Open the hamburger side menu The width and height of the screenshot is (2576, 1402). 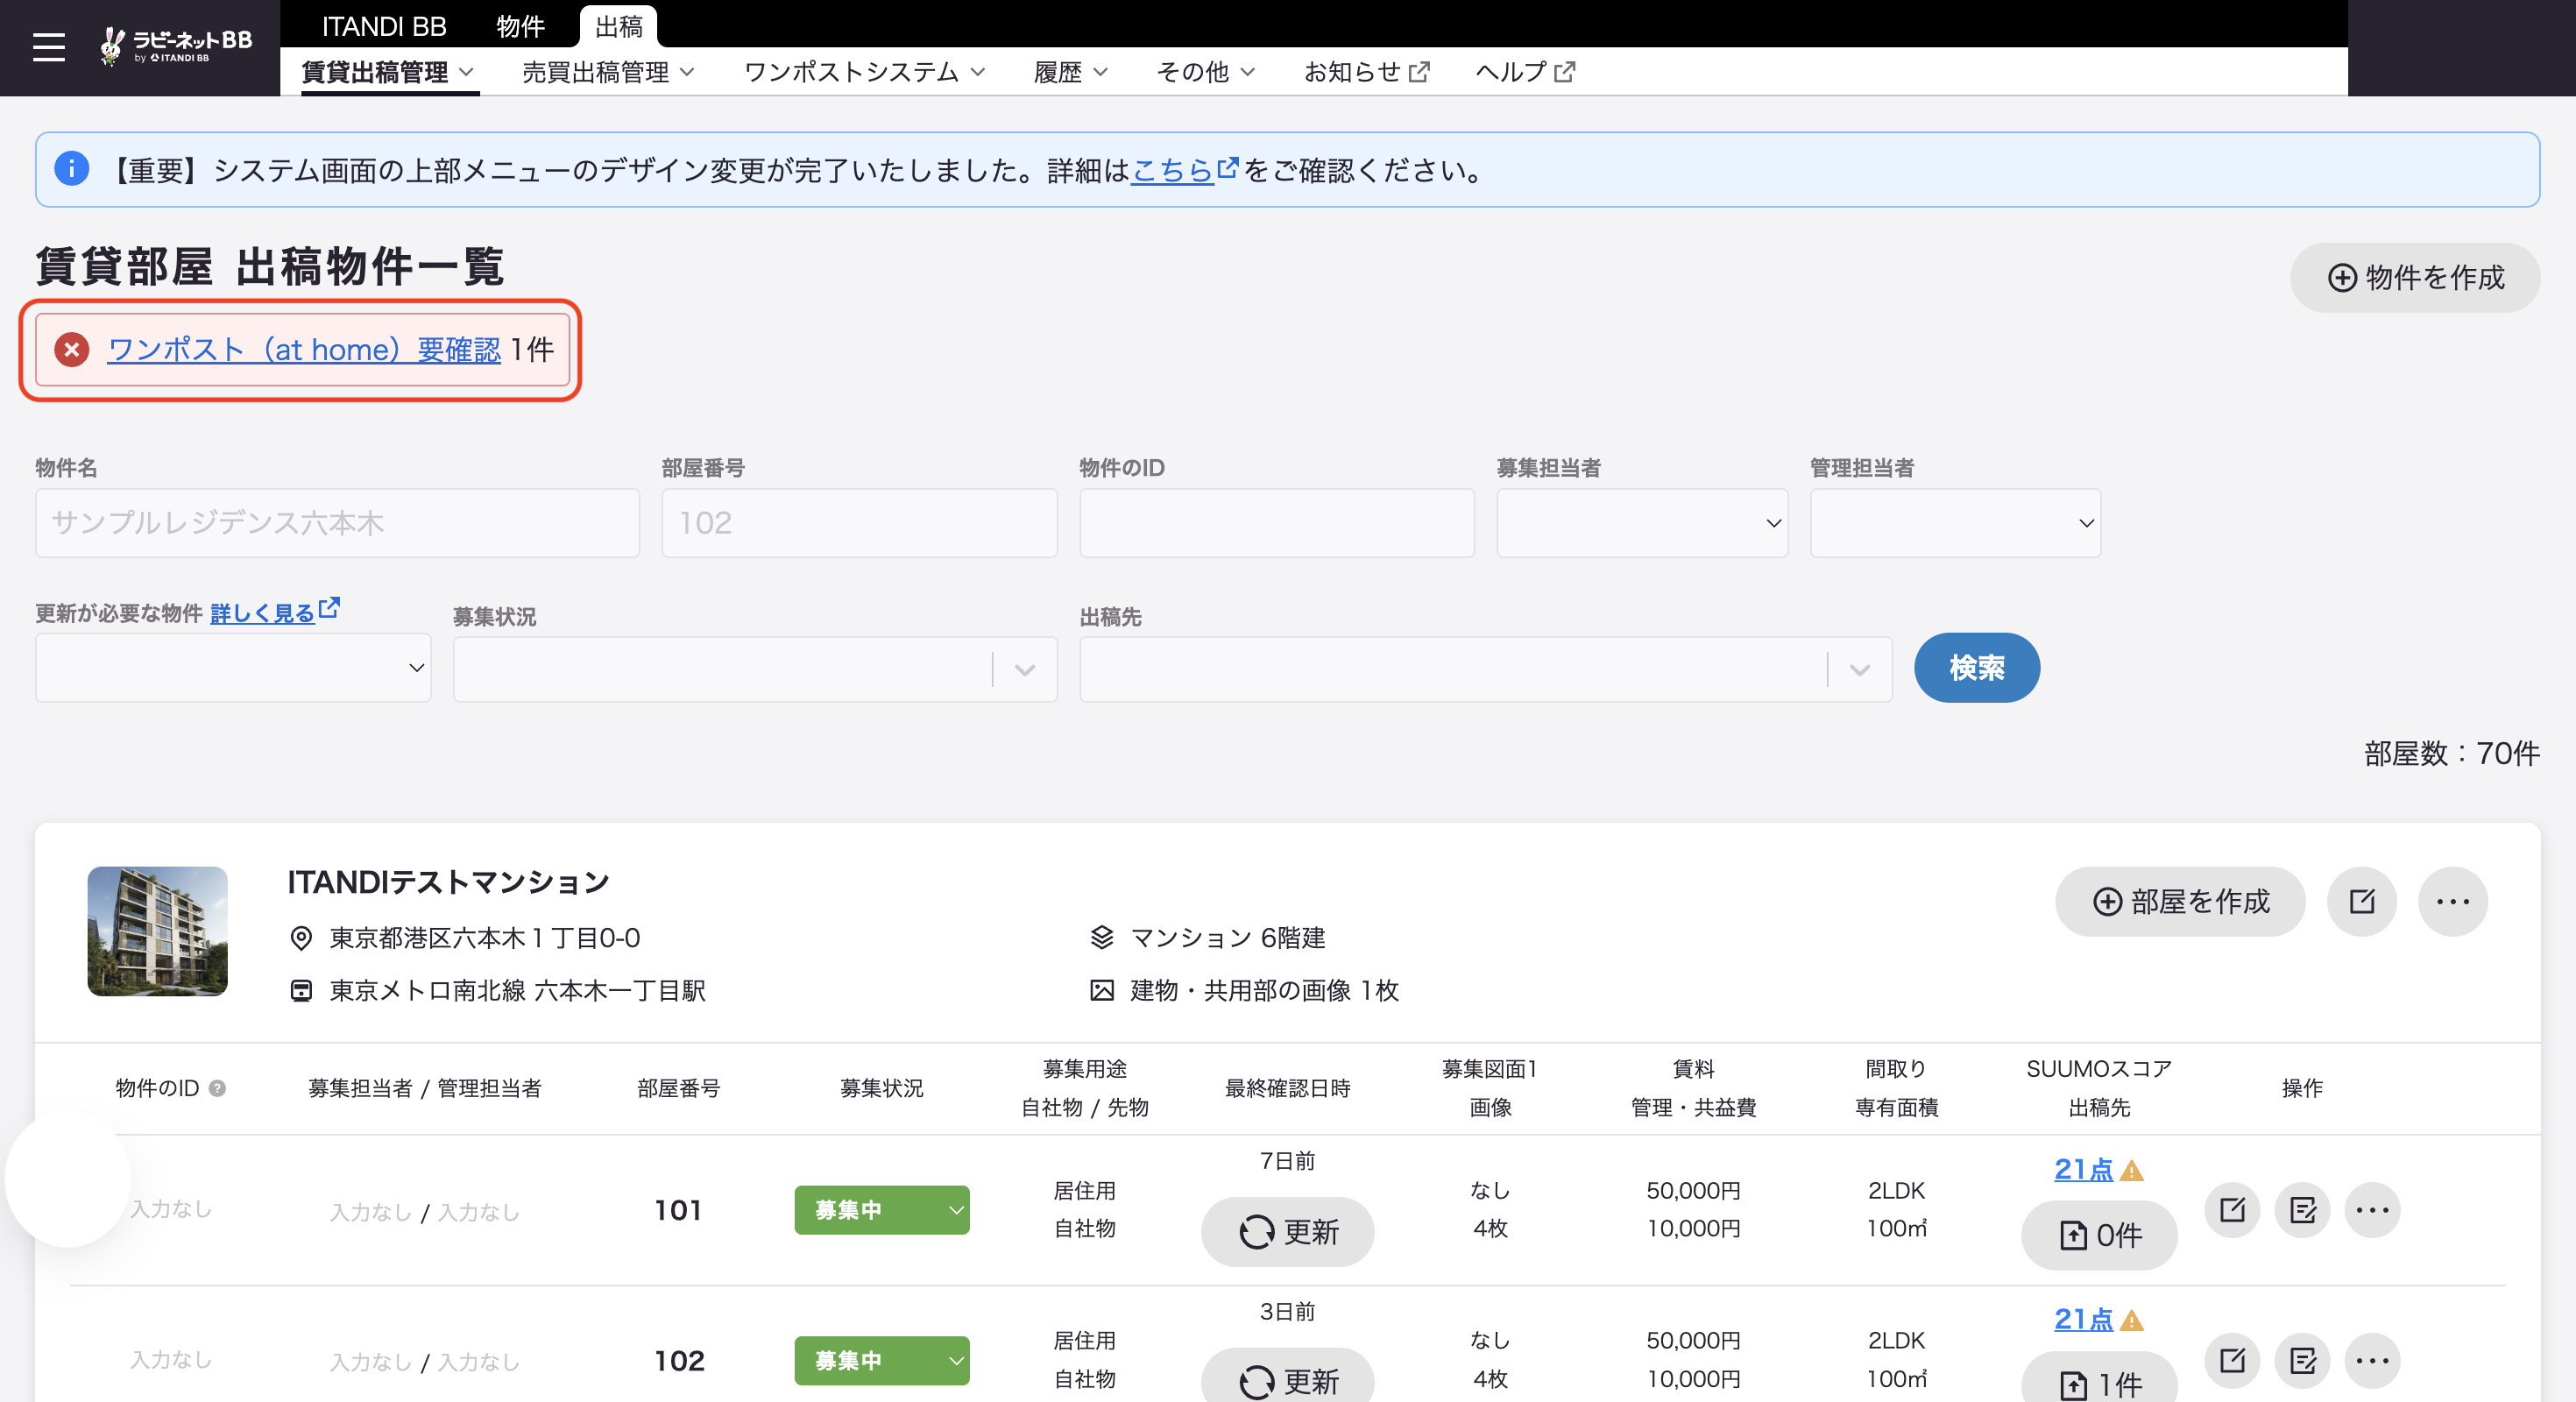point(48,46)
